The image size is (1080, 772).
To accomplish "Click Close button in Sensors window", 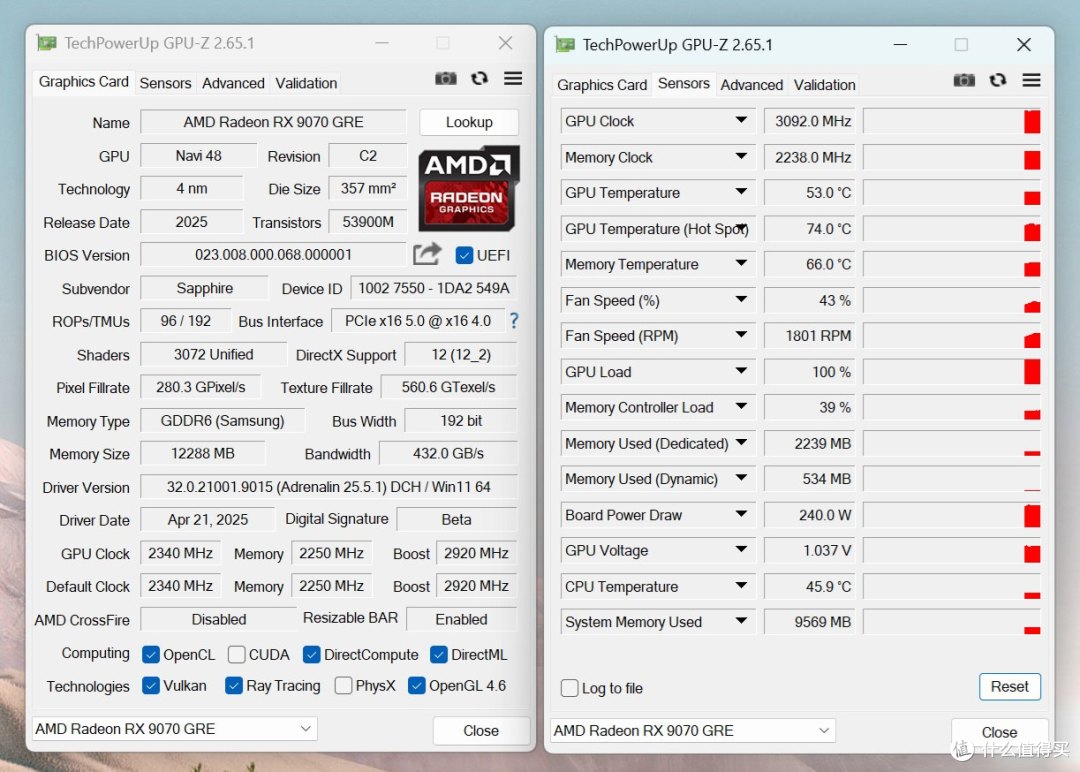I will (999, 733).
